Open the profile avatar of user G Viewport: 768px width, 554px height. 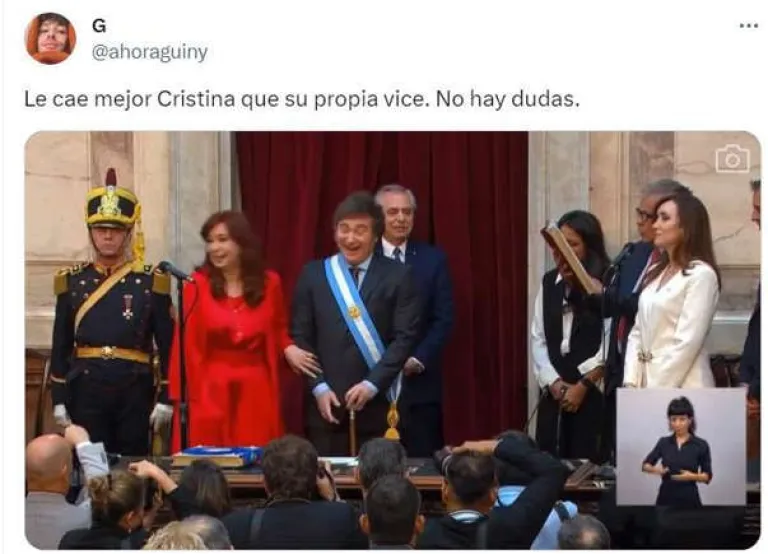(x=50, y=38)
